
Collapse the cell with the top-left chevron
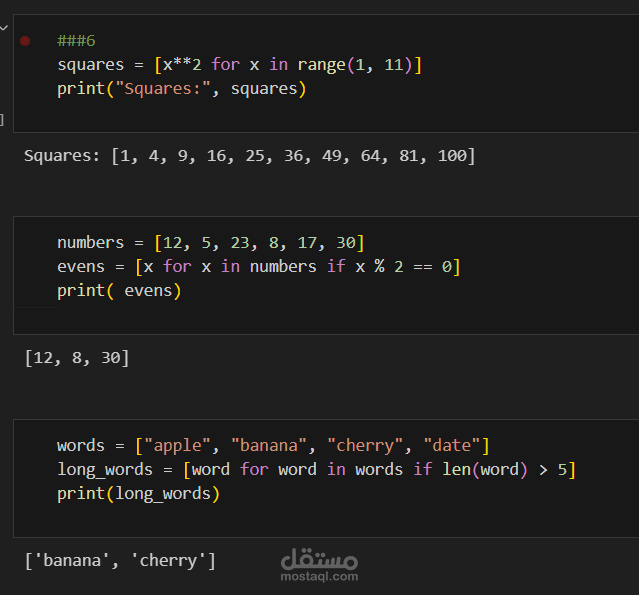4,28
